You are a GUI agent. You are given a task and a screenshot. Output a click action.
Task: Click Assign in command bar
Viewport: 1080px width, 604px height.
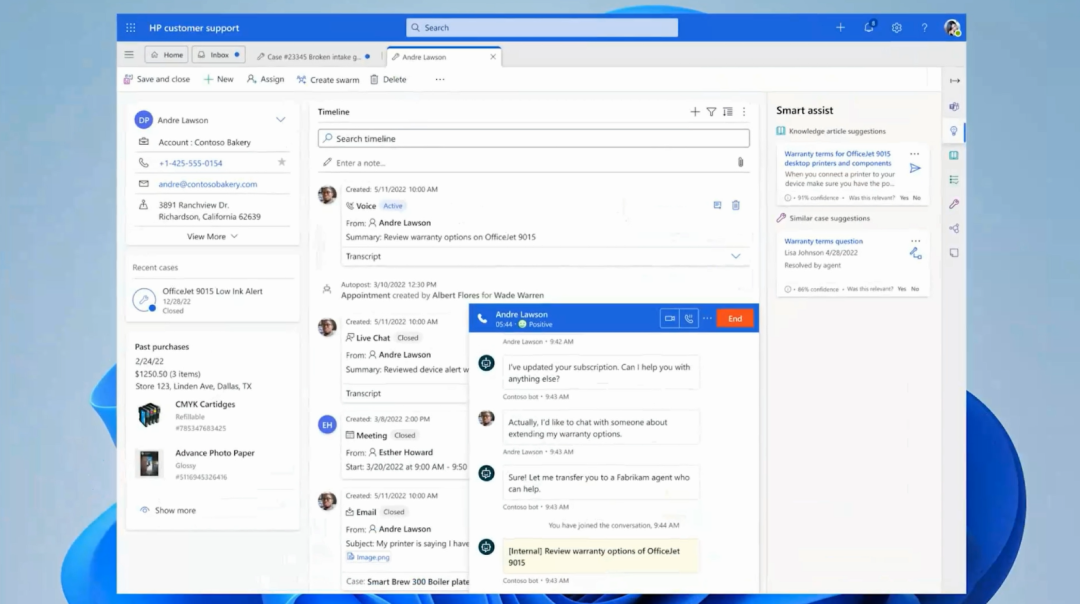click(265, 79)
